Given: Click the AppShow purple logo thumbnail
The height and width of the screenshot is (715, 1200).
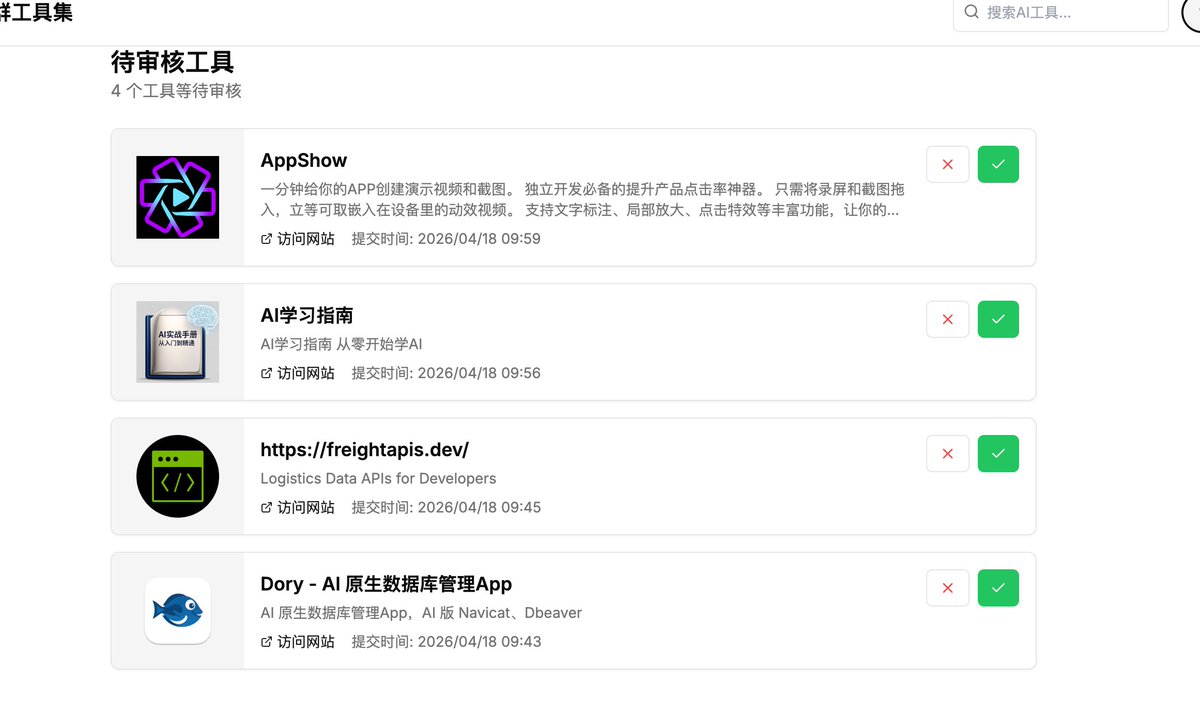Looking at the screenshot, I should pyautogui.click(x=177, y=197).
